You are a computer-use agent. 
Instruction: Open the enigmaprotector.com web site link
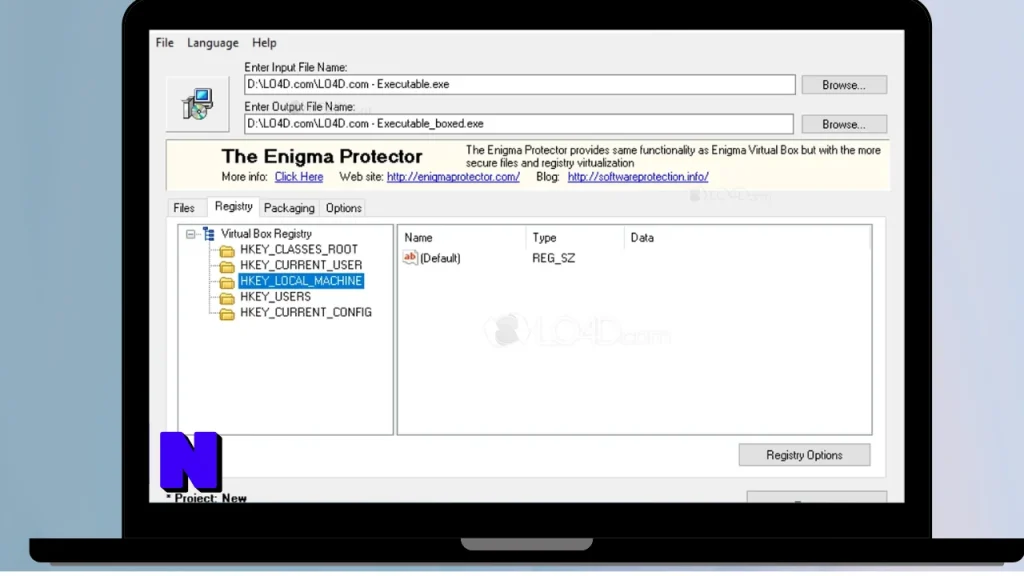(x=453, y=176)
